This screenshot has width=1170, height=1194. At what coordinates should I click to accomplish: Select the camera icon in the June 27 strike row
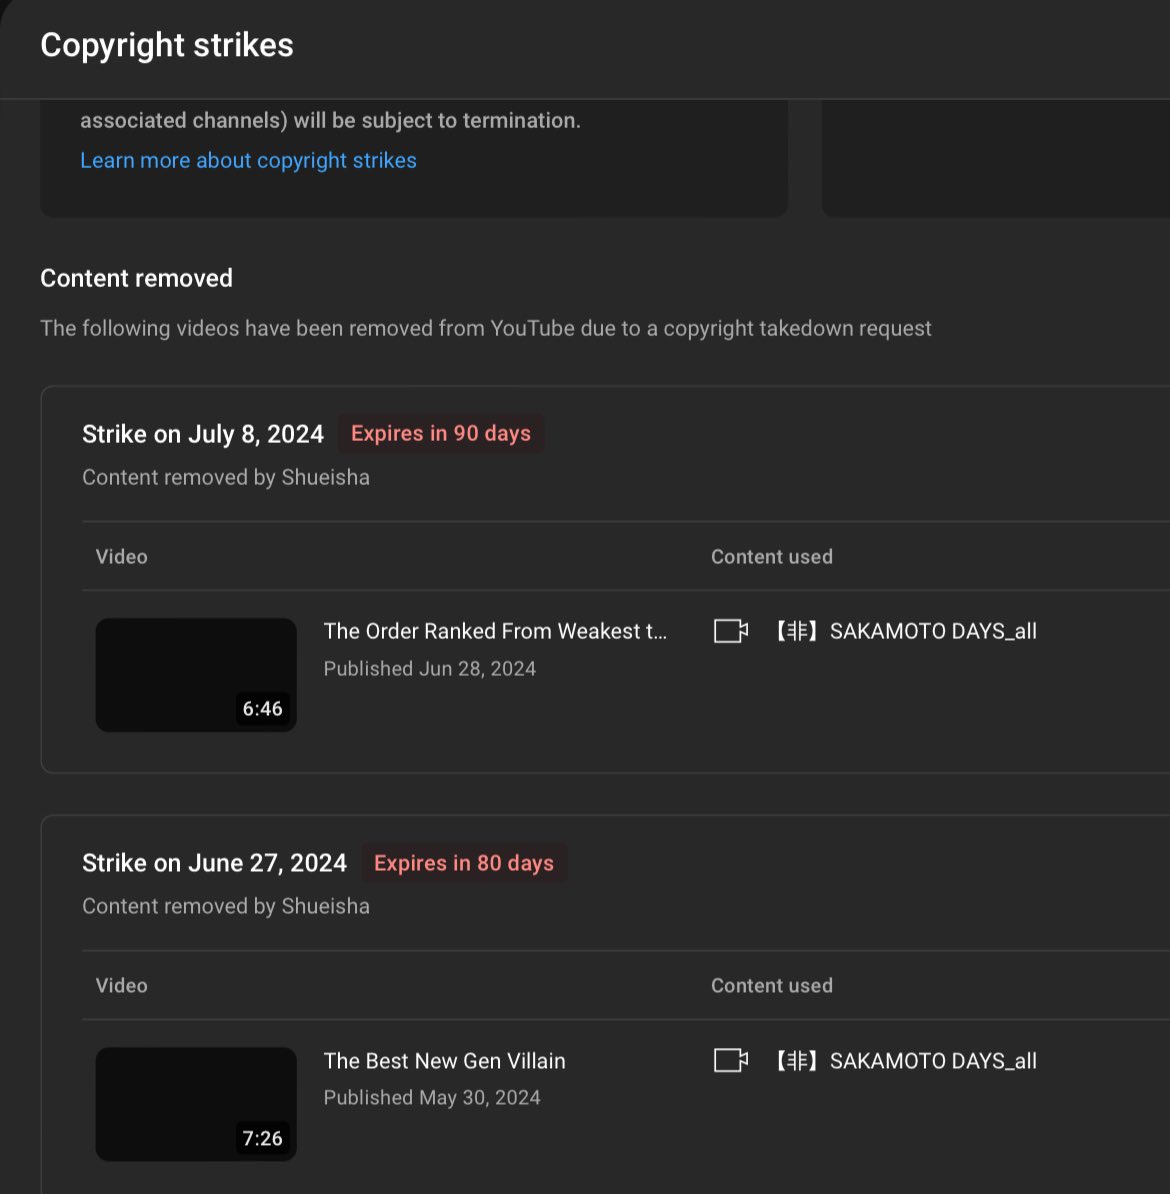tap(730, 1061)
